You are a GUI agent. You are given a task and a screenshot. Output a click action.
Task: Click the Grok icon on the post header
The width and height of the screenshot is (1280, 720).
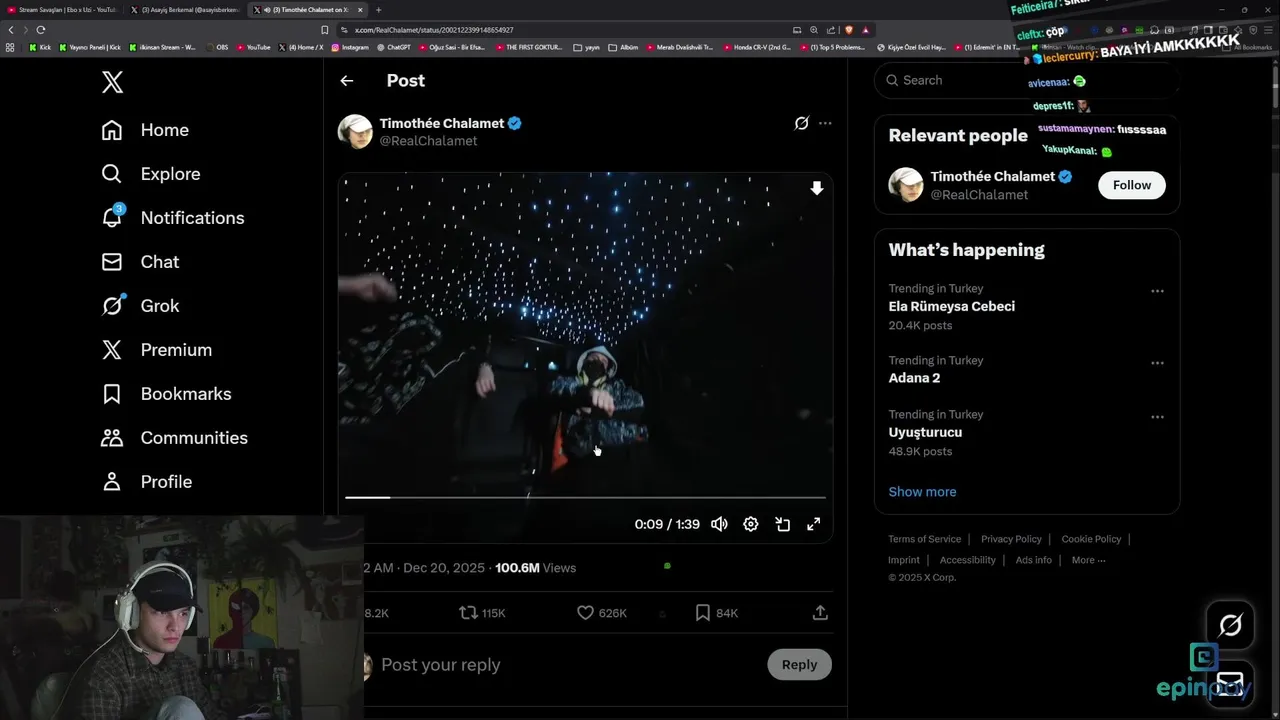[801, 123]
